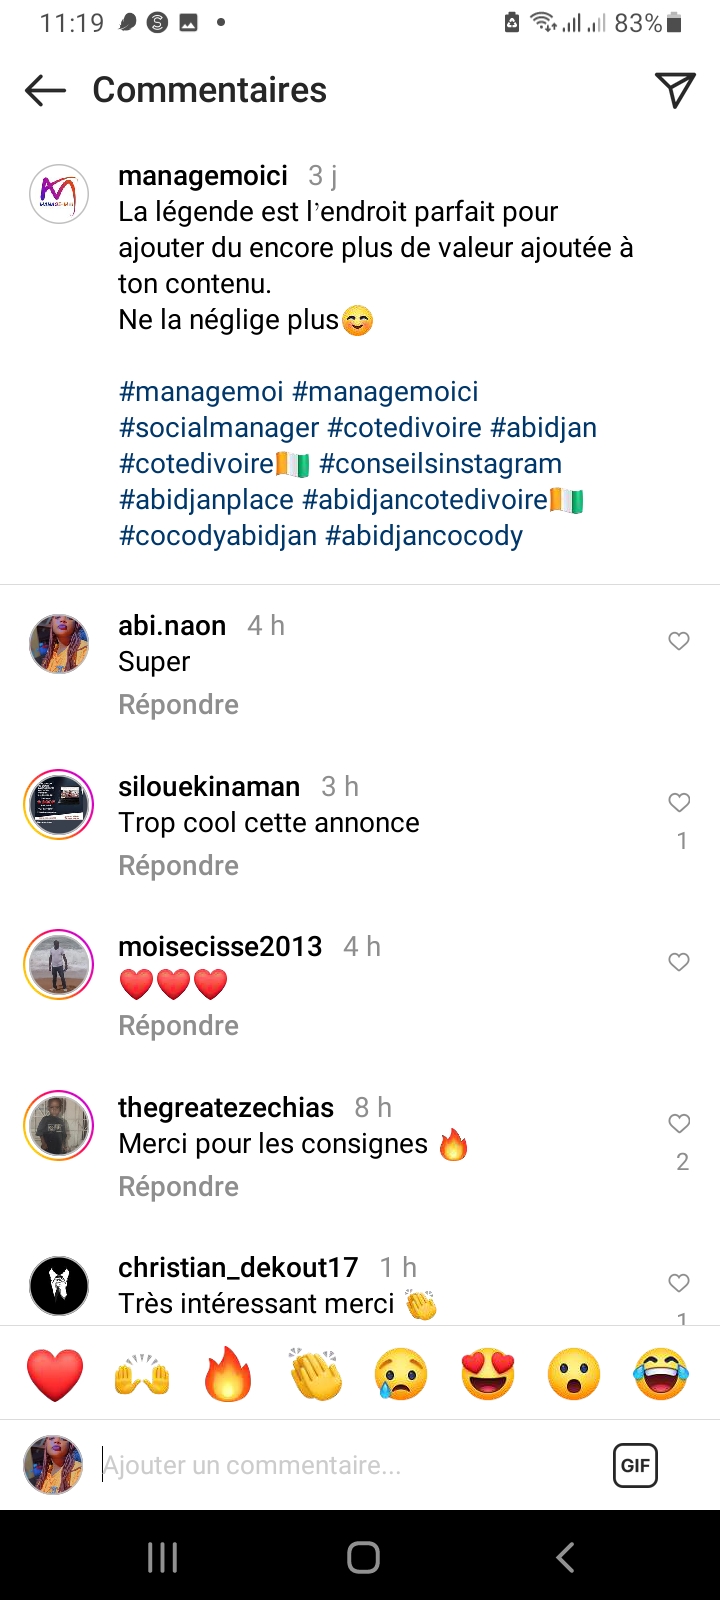The image size is (720, 1600).
Task: Reply to thegreatezechias's comment
Action: [x=178, y=1187]
